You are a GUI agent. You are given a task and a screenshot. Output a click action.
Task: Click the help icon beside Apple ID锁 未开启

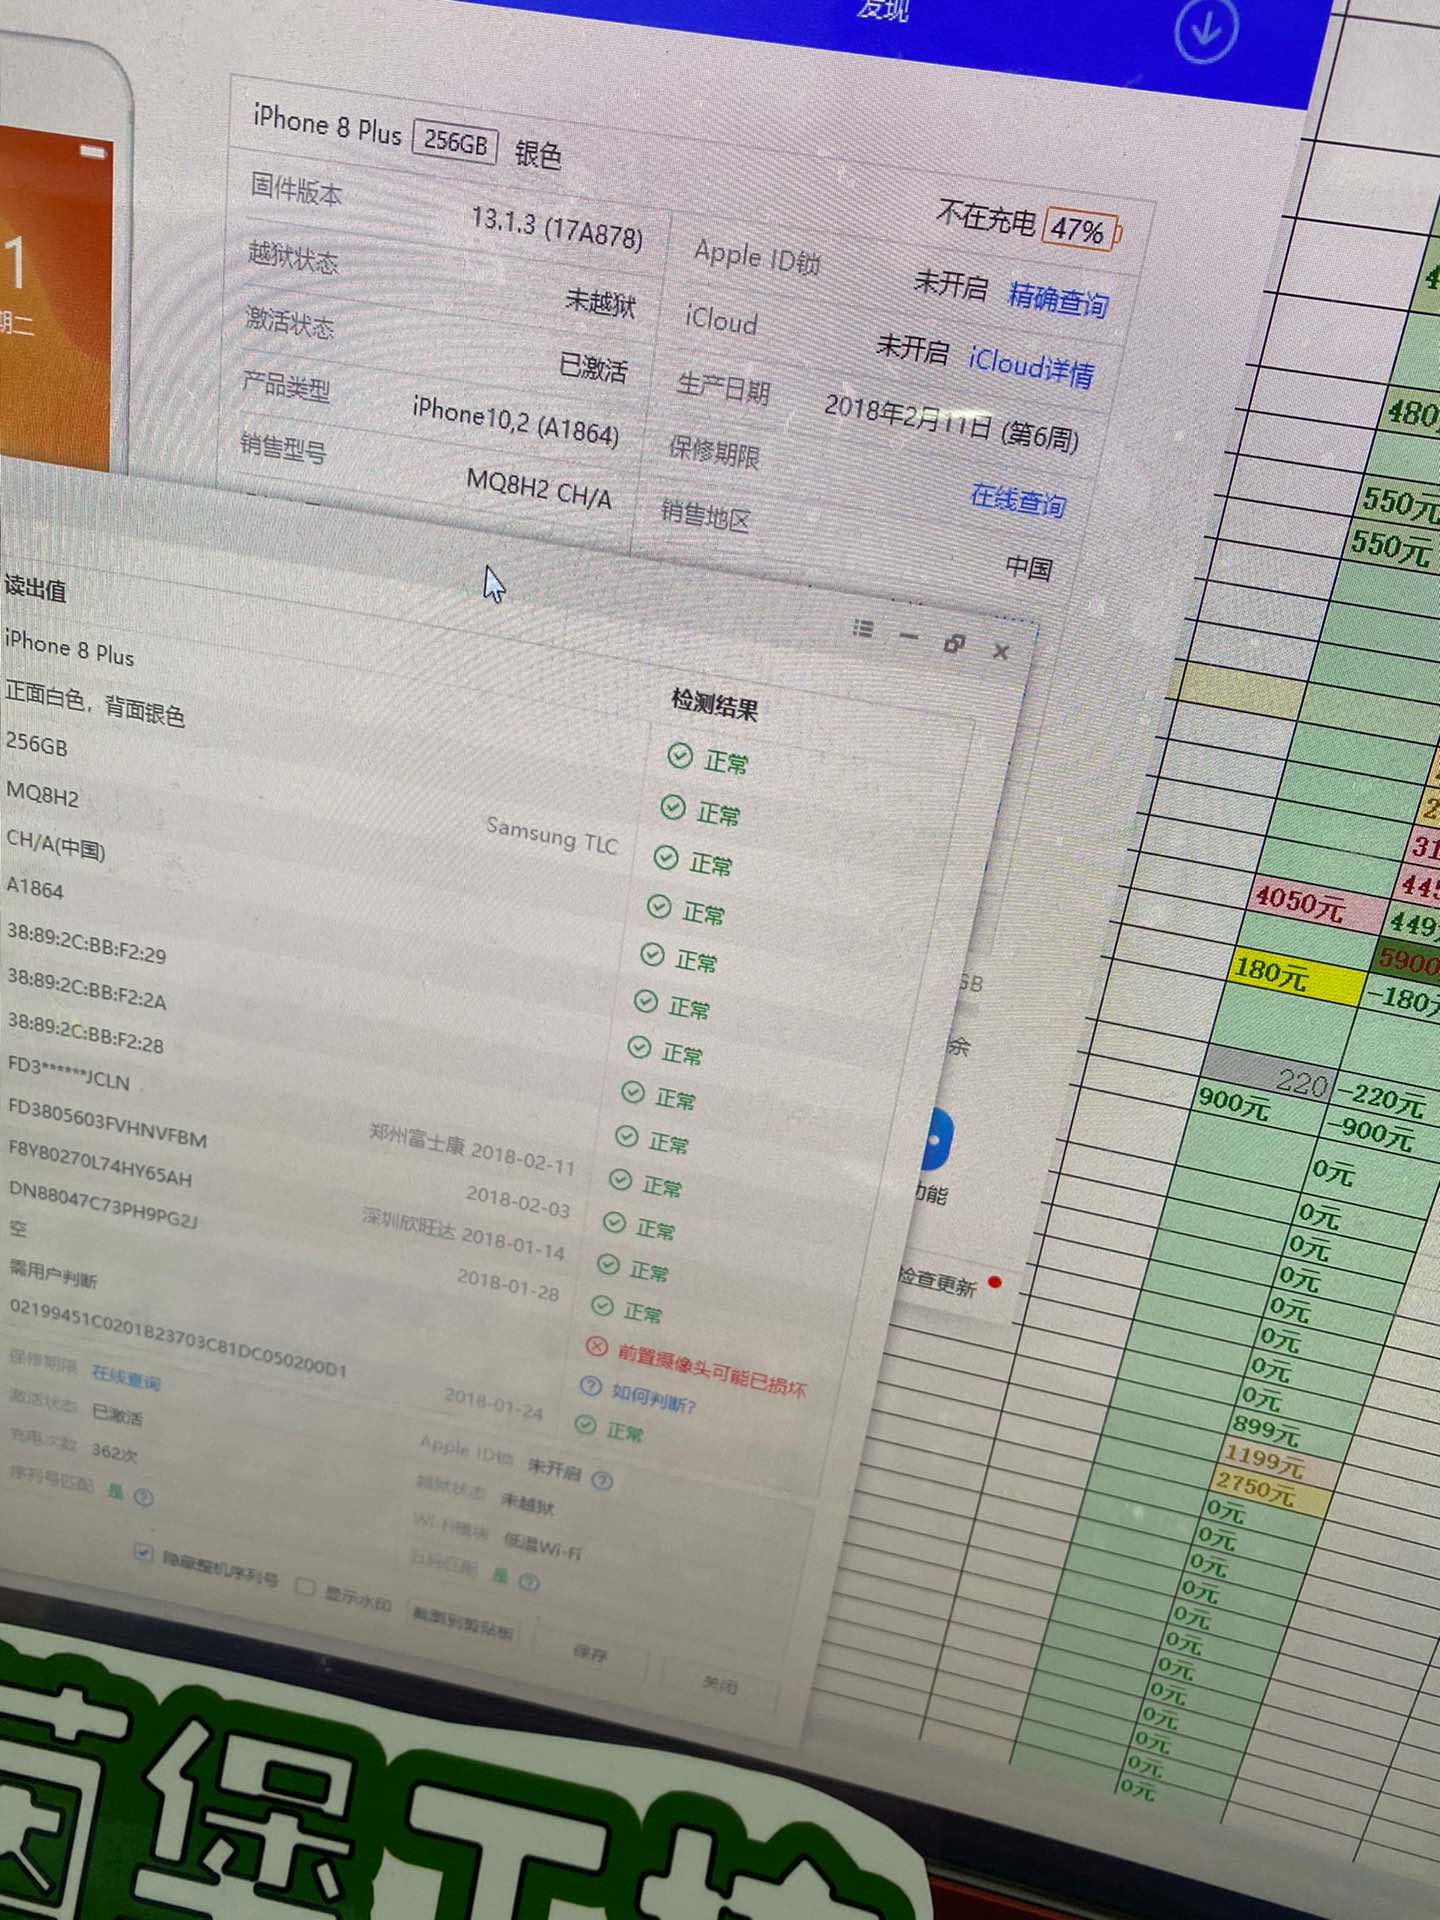point(601,1479)
